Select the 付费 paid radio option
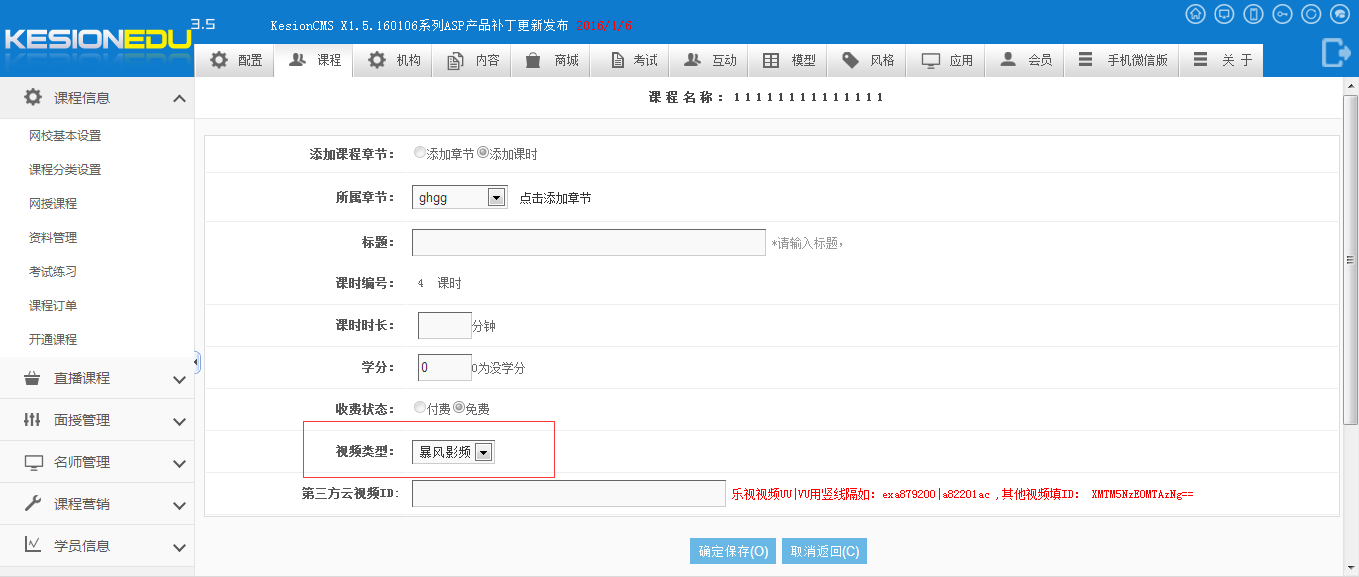Viewport: 1359px width, 577px height. pyautogui.click(x=420, y=408)
